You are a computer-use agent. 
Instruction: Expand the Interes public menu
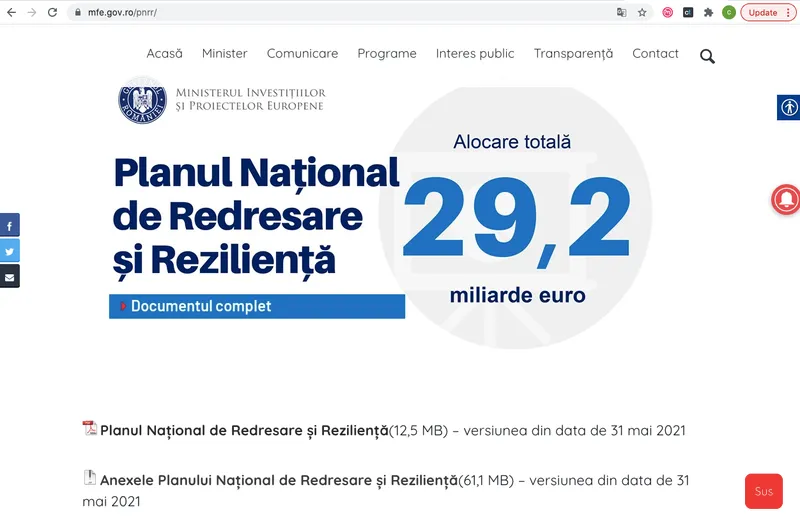click(475, 54)
